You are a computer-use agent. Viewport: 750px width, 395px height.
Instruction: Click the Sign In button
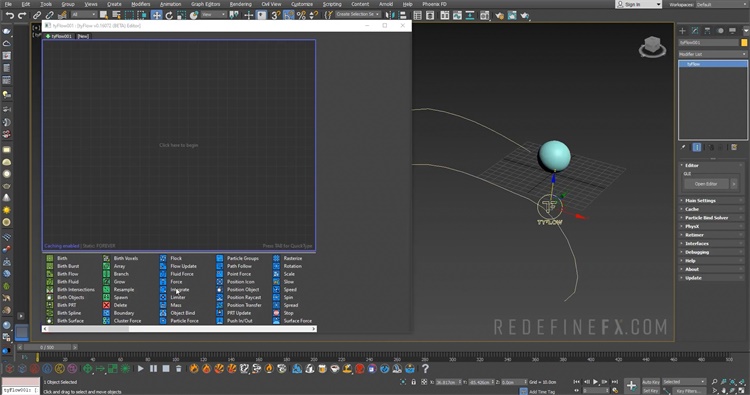point(638,4)
